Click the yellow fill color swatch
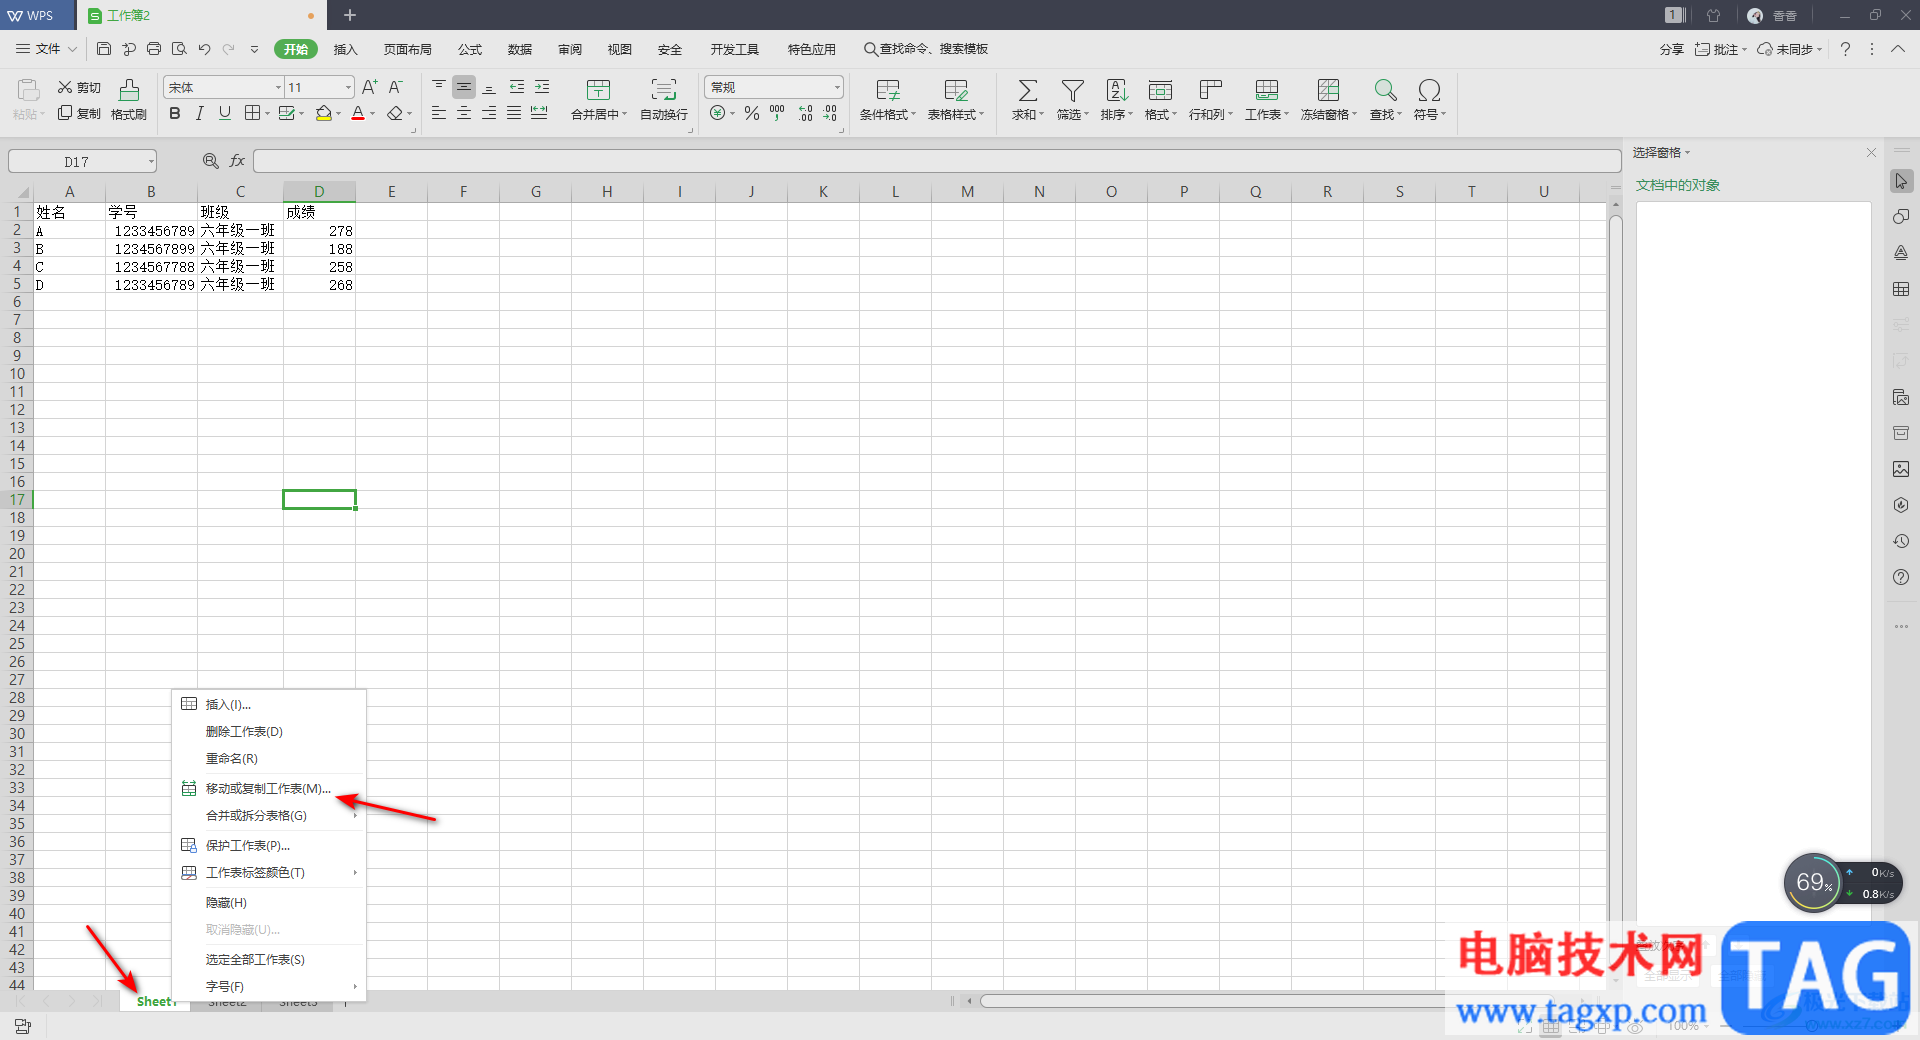Screen dimensions: 1920x1040 (324, 114)
